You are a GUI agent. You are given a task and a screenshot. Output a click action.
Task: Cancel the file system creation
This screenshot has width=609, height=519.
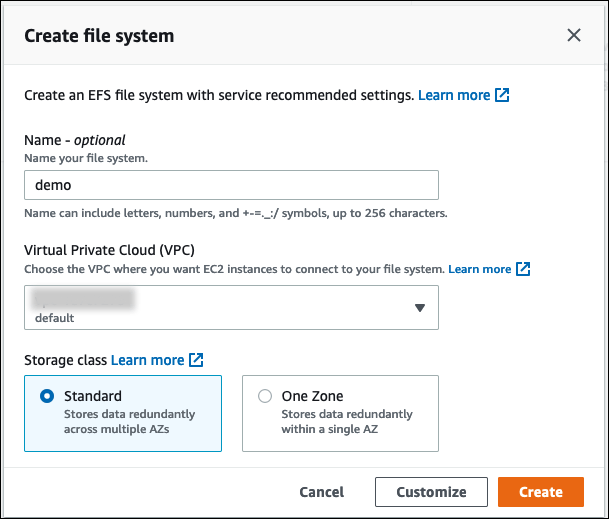pyautogui.click(x=322, y=492)
